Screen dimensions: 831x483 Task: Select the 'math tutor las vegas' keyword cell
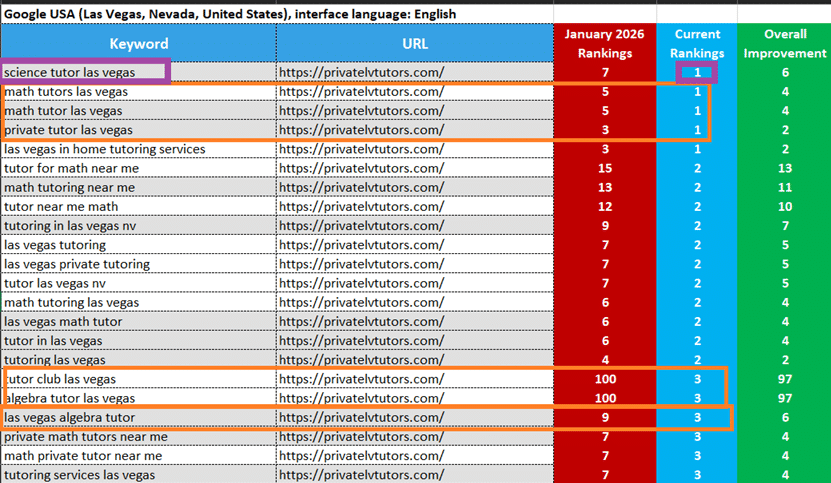pos(138,110)
